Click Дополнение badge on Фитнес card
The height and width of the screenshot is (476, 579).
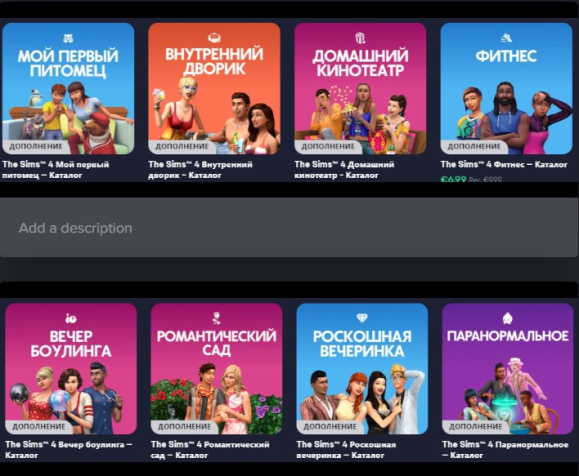(474, 147)
